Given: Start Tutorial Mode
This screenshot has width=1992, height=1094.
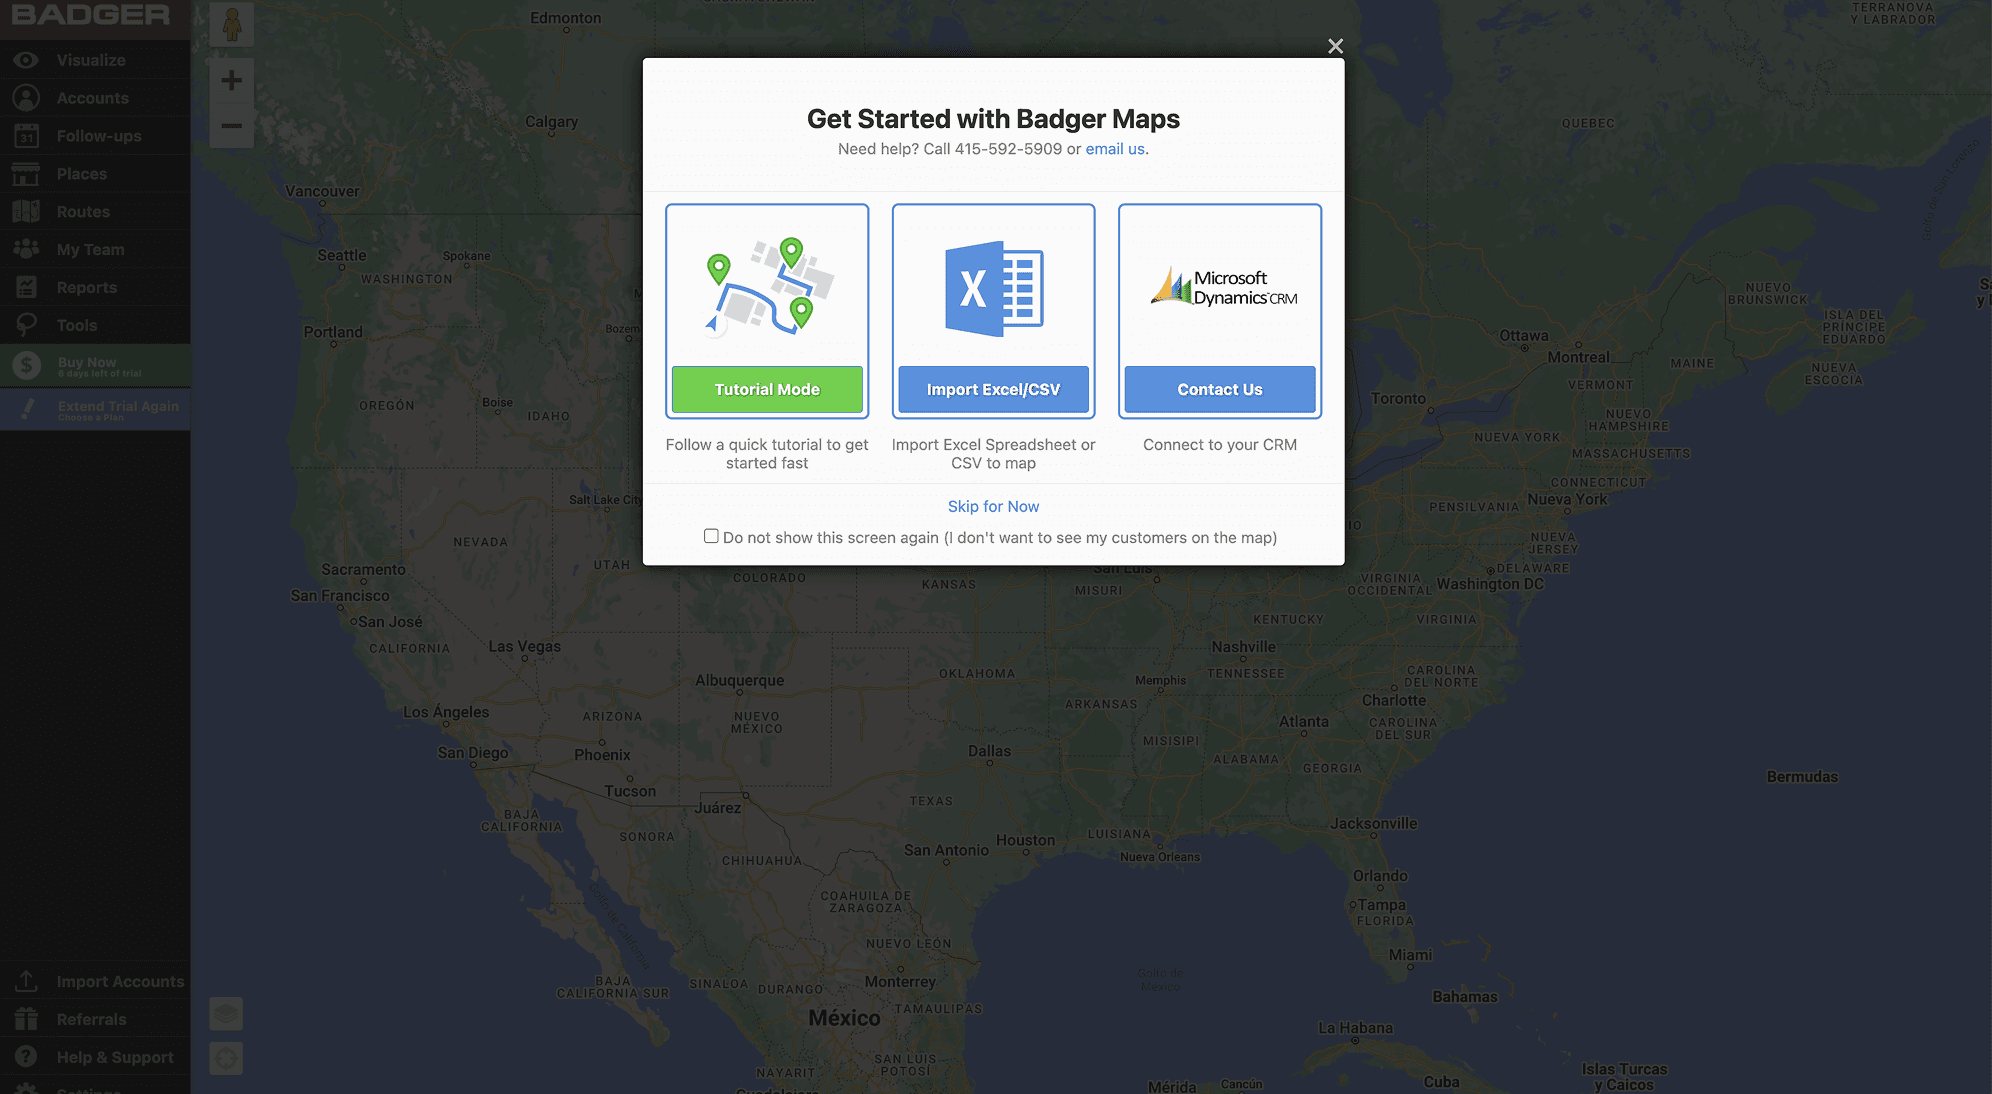Looking at the screenshot, I should pyautogui.click(x=767, y=390).
